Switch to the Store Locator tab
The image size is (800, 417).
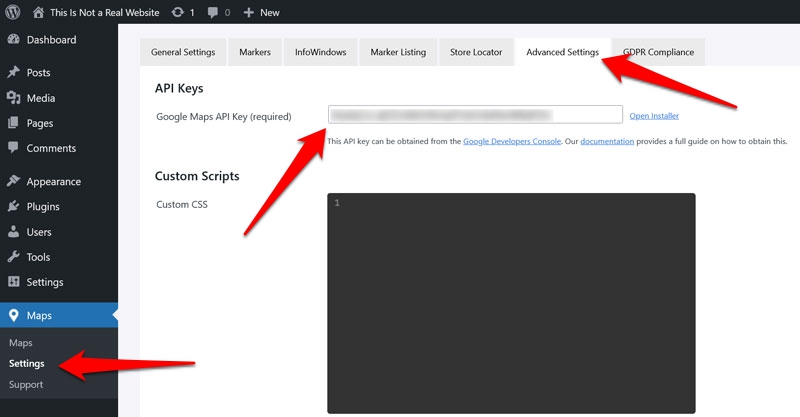tap(476, 52)
